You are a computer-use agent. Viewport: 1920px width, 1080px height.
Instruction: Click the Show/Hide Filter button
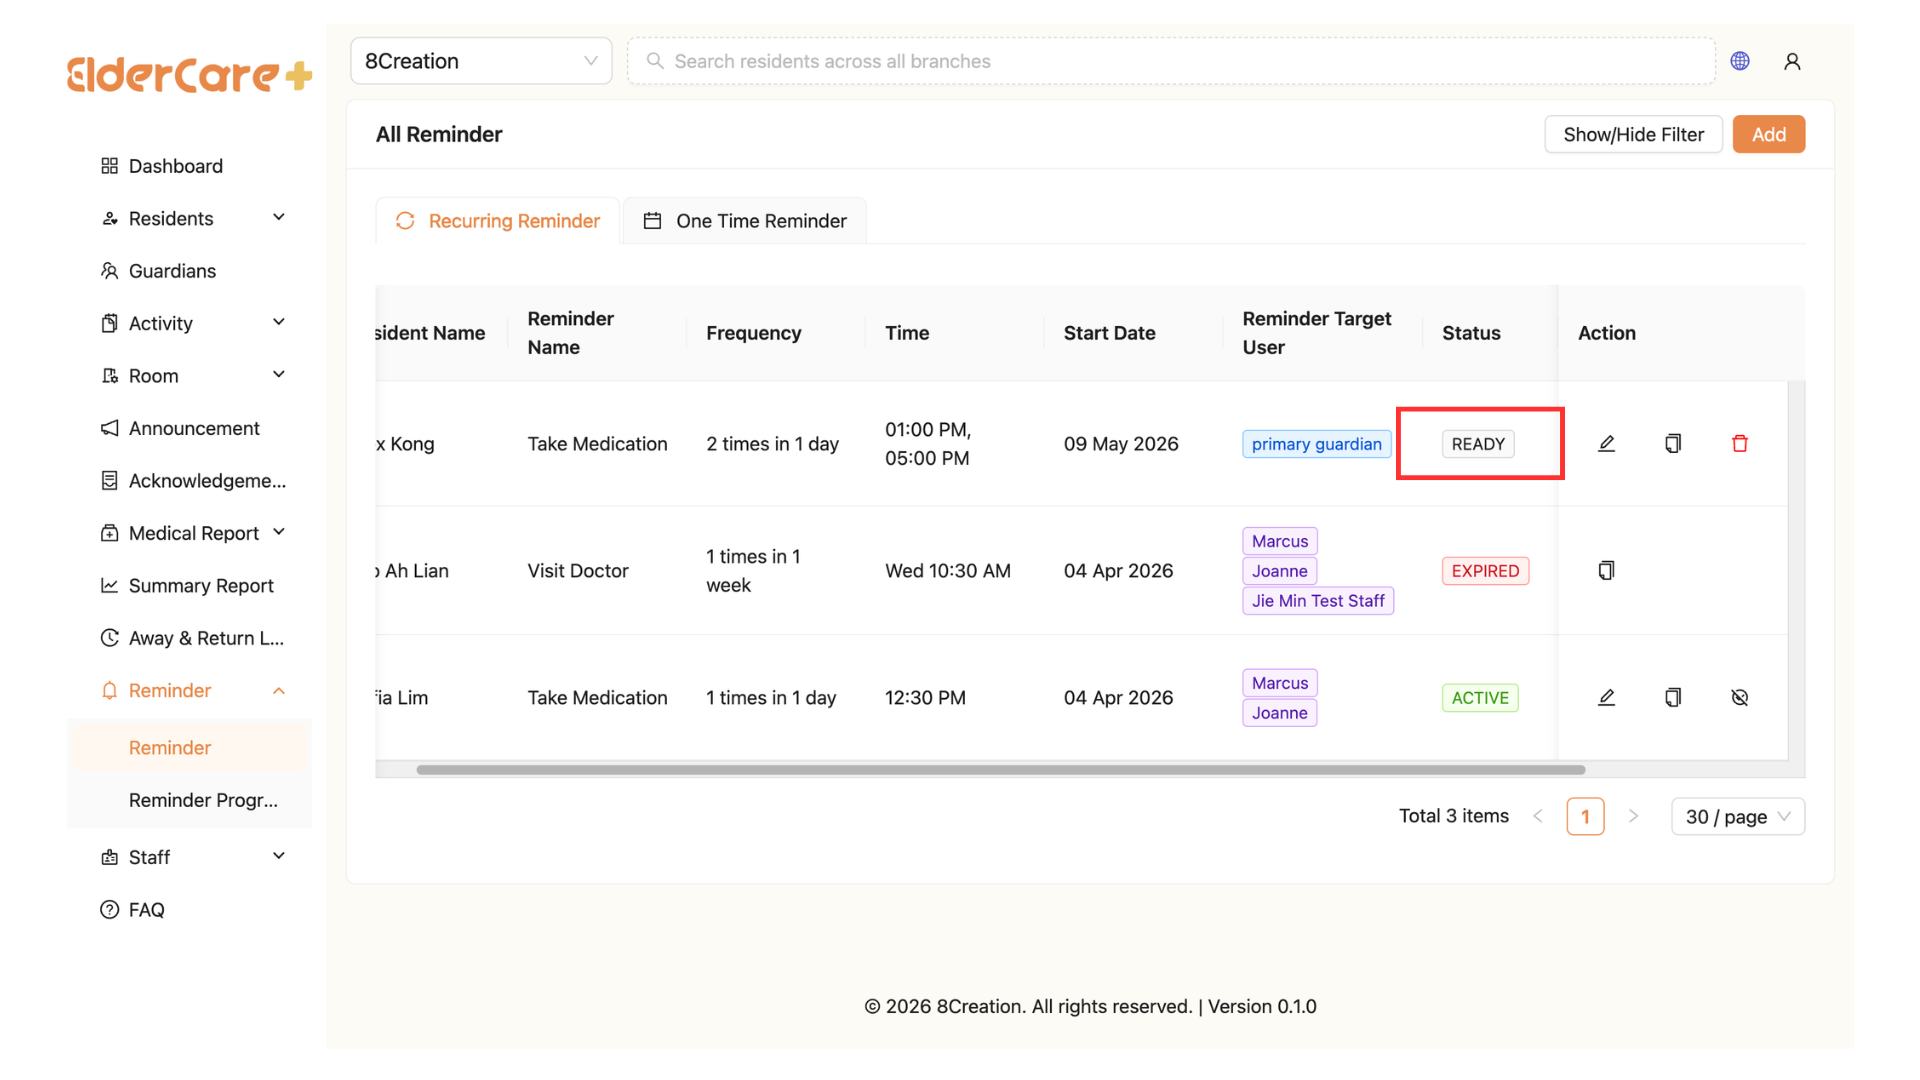pyautogui.click(x=1633, y=134)
